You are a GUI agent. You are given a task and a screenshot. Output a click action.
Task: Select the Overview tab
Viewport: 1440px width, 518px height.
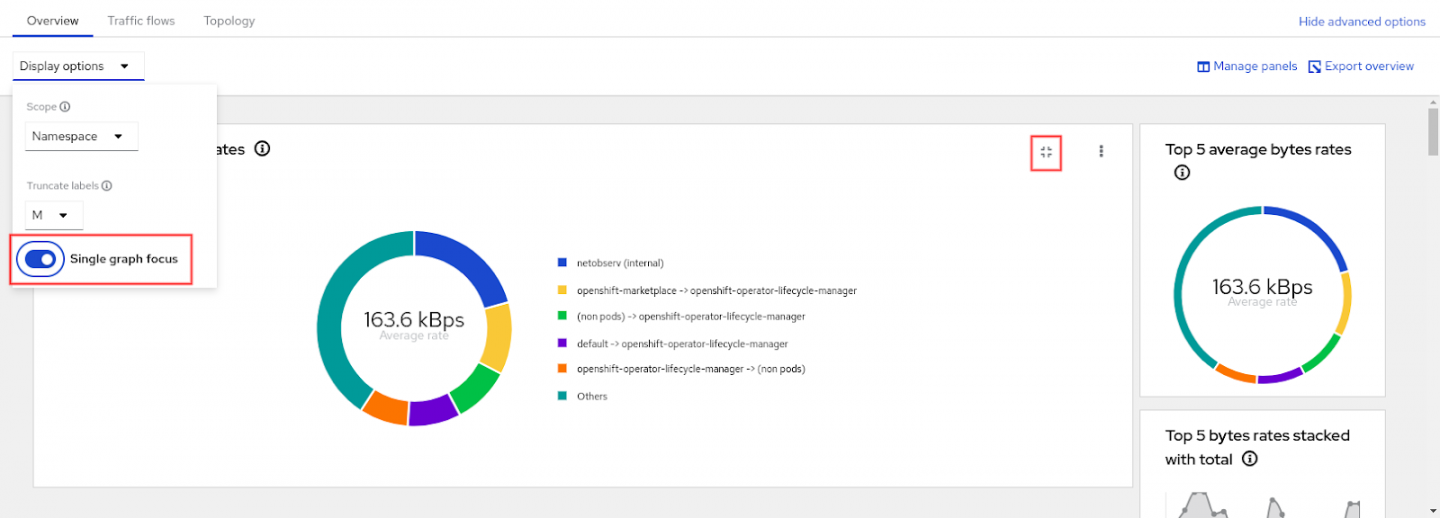click(x=52, y=20)
